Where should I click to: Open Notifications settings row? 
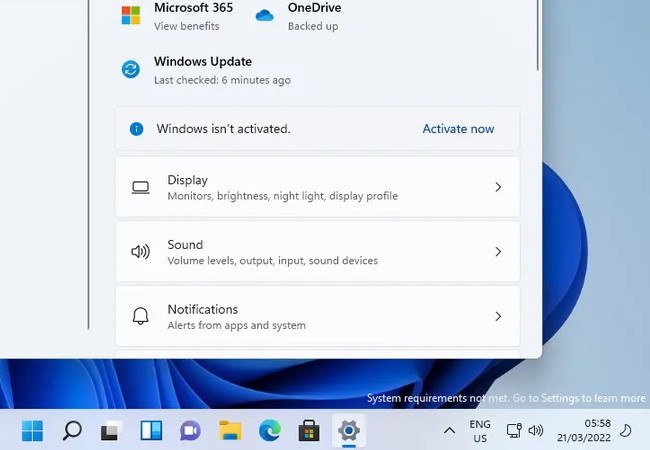pyautogui.click(x=317, y=316)
